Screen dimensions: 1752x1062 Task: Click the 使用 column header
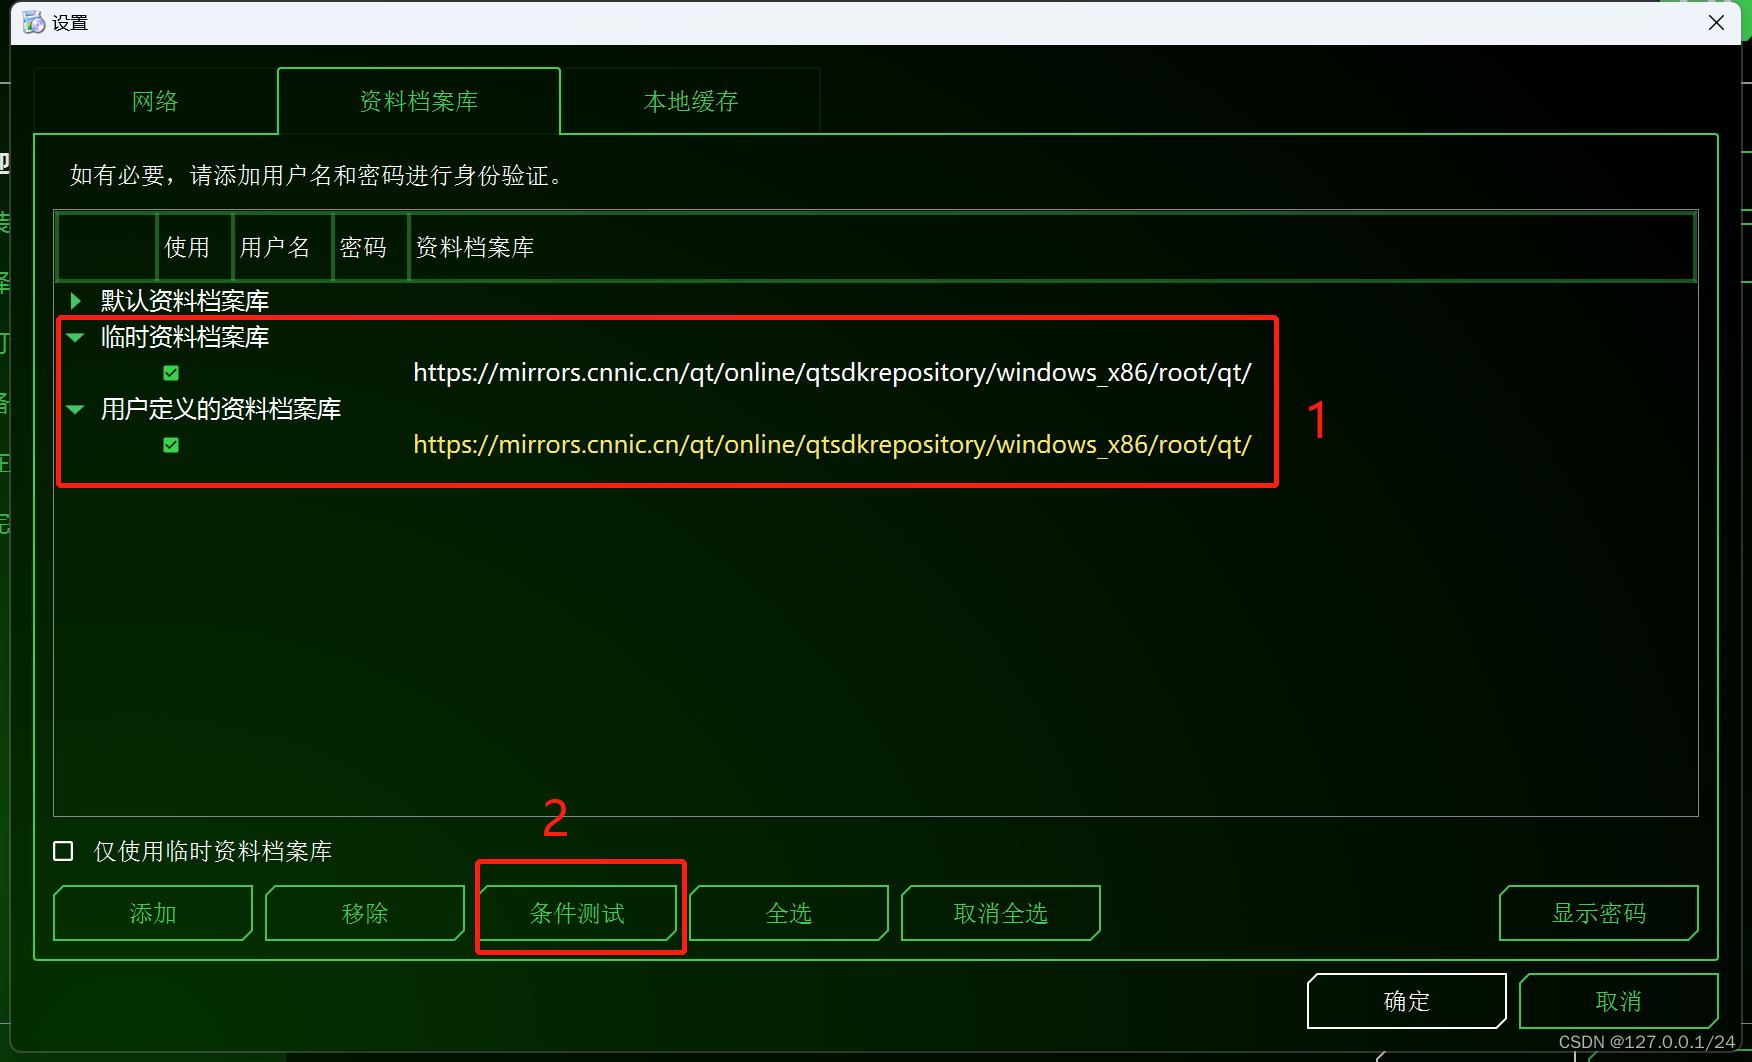(x=195, y=247)
